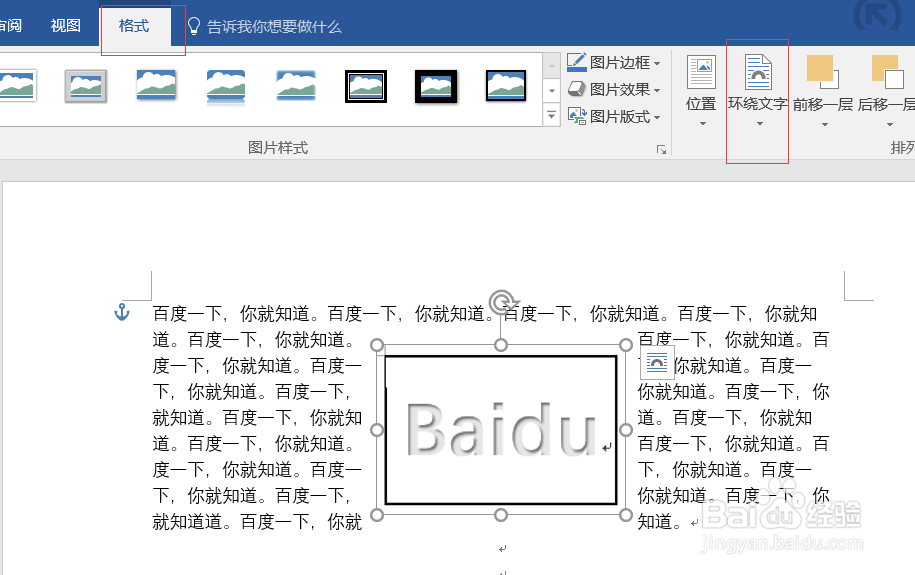Click the first line text 百度一下，你就知道
Viewport: 915px width, 575px height.
231,314
